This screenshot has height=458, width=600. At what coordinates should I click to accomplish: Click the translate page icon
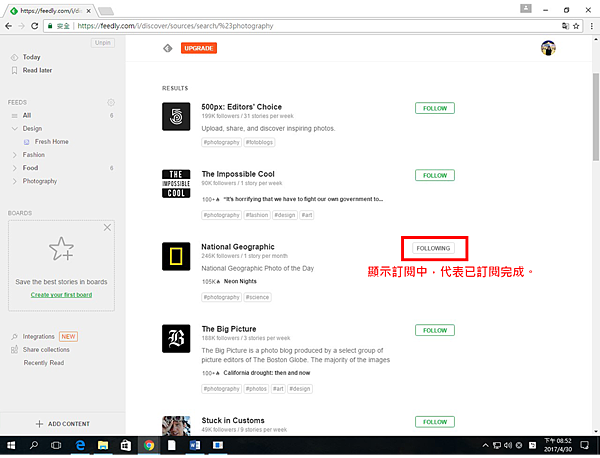pos(564,26)
